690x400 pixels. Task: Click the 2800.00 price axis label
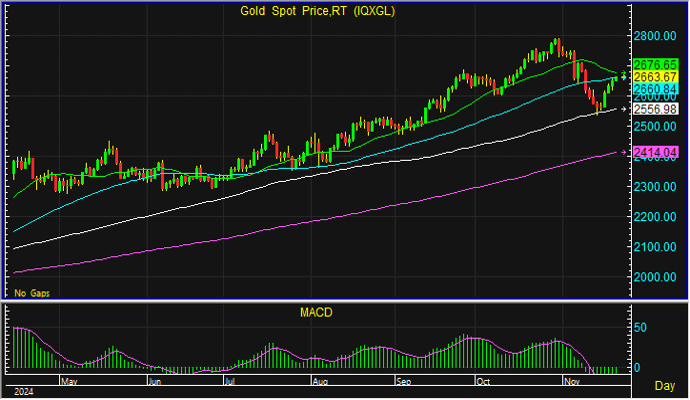click(656, 36)
